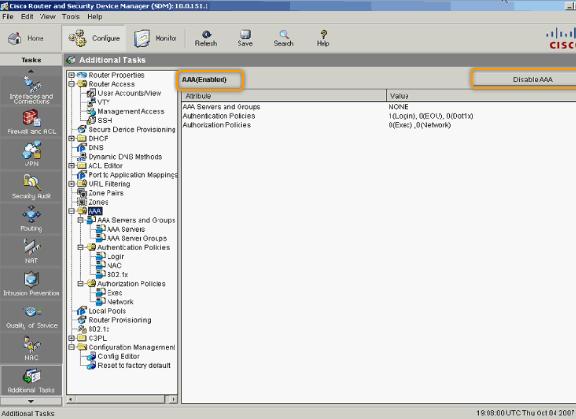576x419 pixels.
Task: Select the Additional Tasks sidebar icon
Action: (31, 380)
